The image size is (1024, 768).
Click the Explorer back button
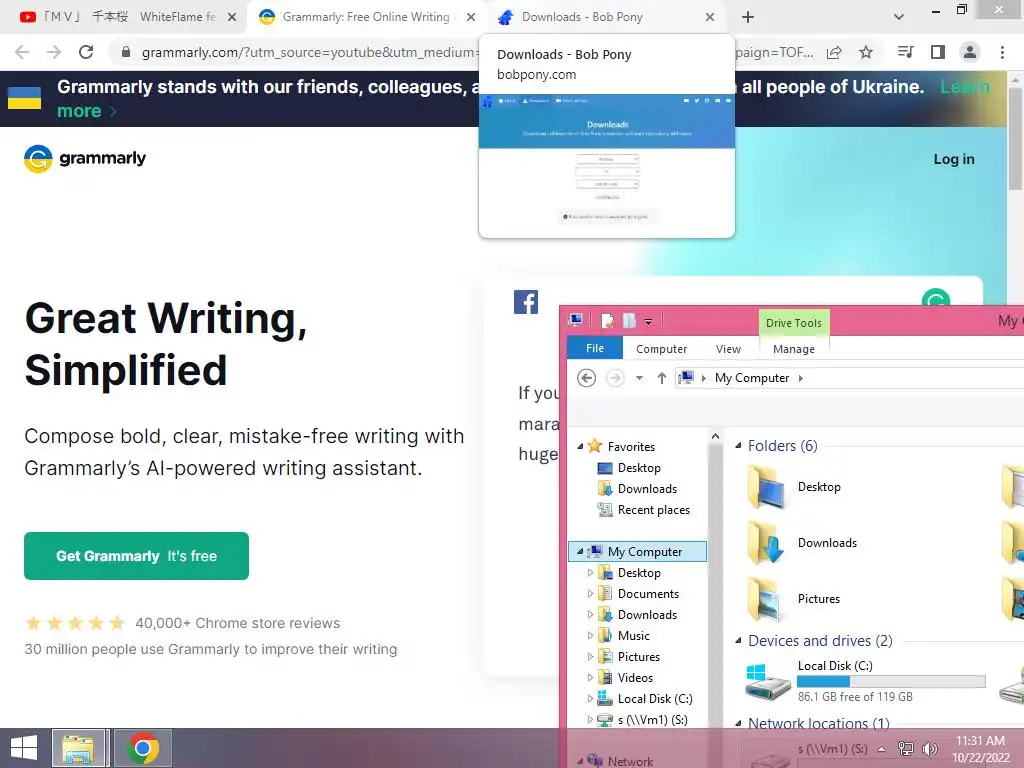pos(586,377)
